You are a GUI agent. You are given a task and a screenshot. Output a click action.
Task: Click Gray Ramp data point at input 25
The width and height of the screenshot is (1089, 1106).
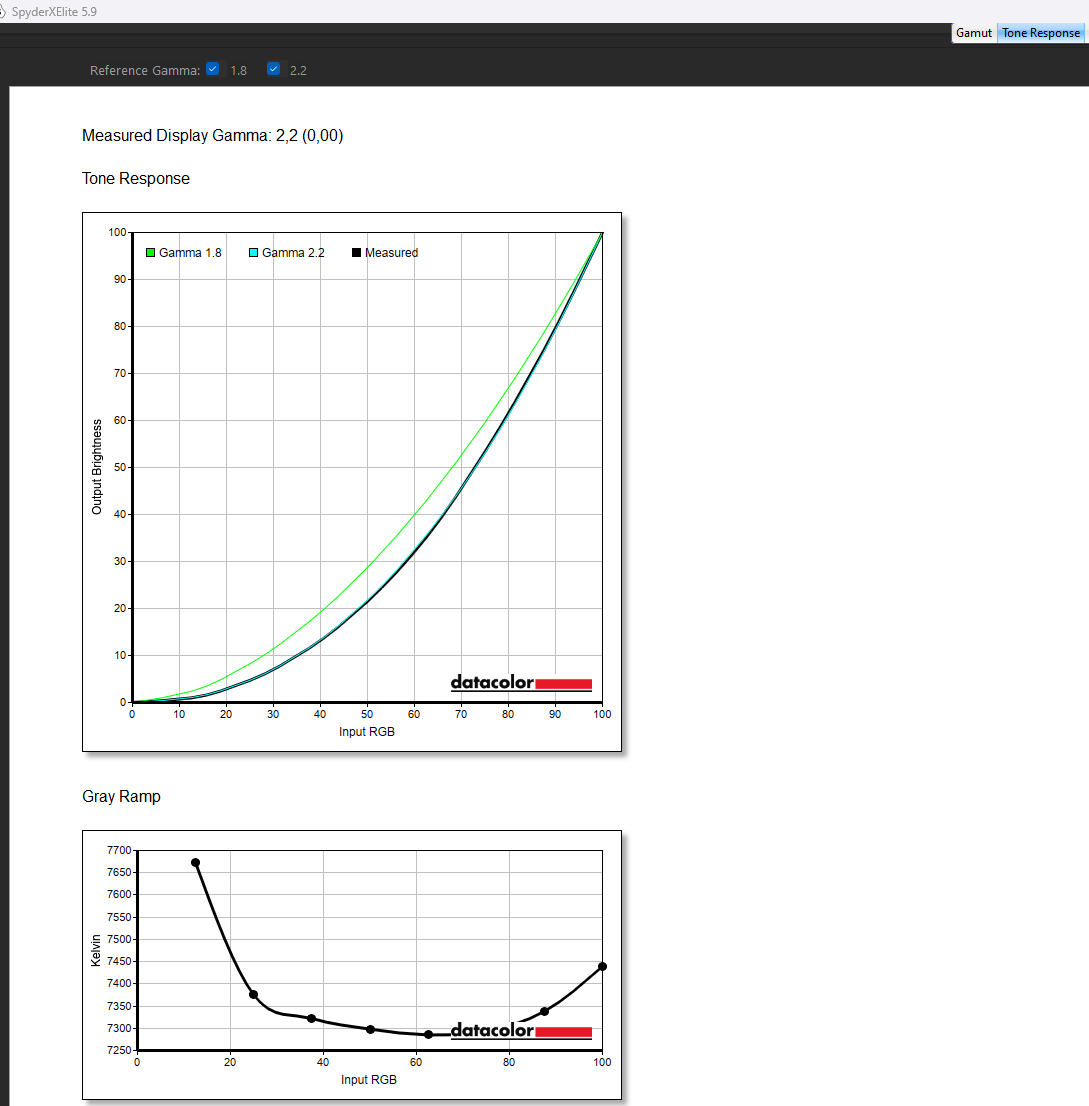point(253,994)
